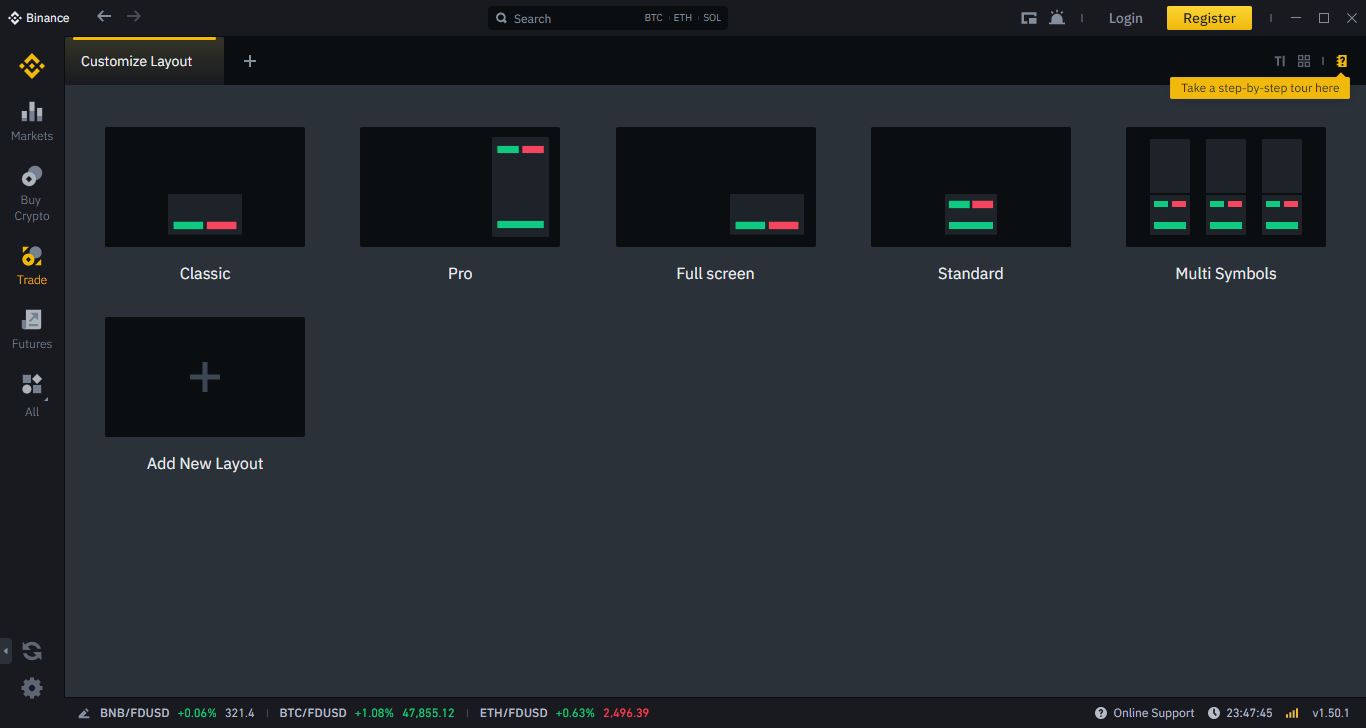Open the grid layout icon
Viewport: 1366px width, 728px height.
click(x=1304, y=61)
